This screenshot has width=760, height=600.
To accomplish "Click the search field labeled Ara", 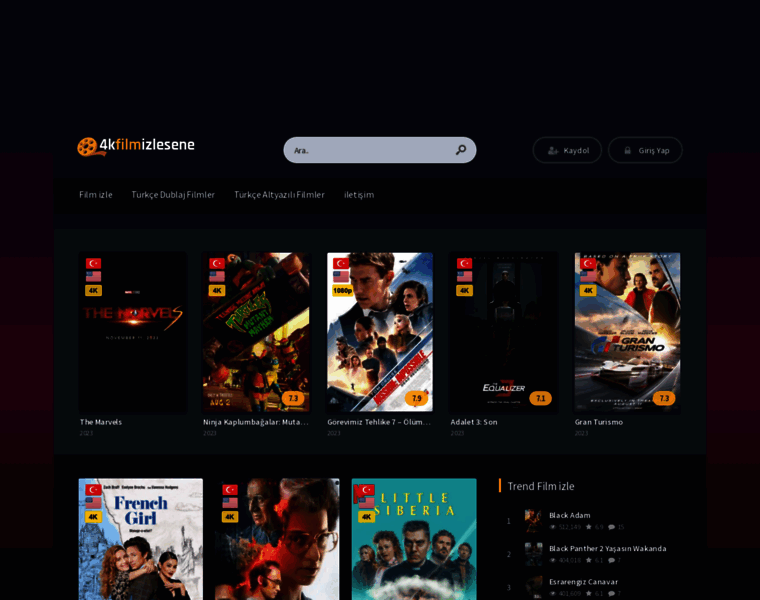I will point(380,150).
